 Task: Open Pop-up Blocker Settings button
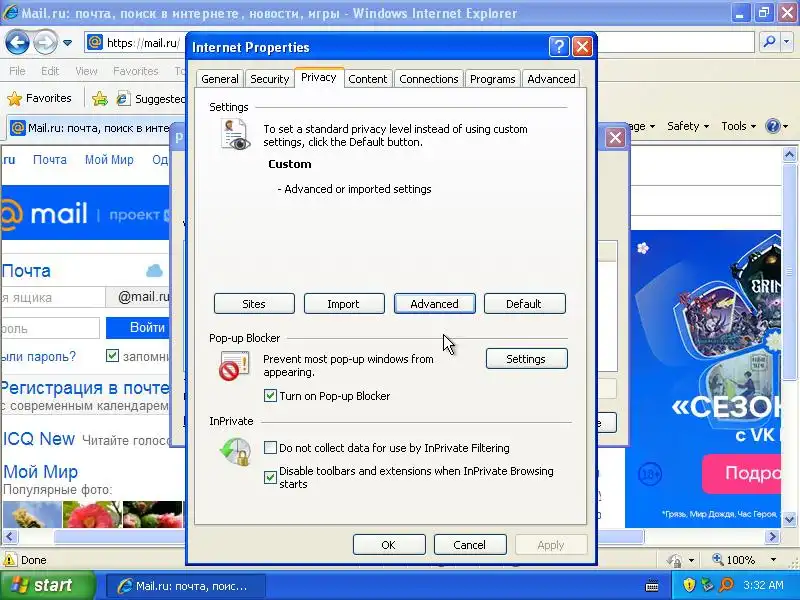tap(526, 359)
